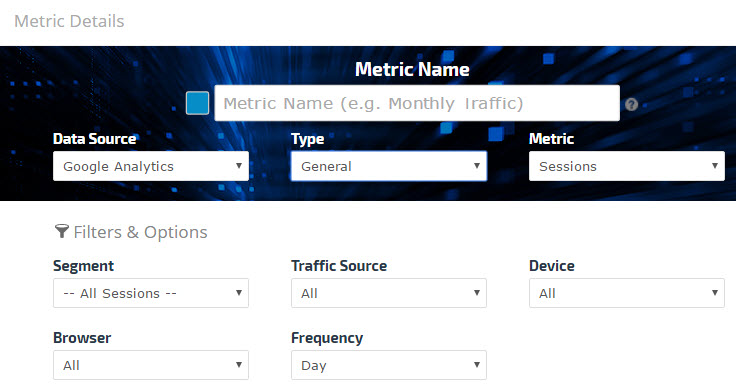Open the Data Source dropdown
736x389 pixels.
pyautogui.click(x=151, y=166)
